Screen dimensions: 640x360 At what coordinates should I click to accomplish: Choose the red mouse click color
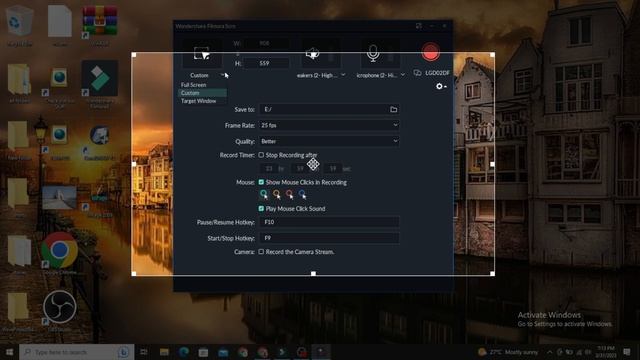coord(289,194)
